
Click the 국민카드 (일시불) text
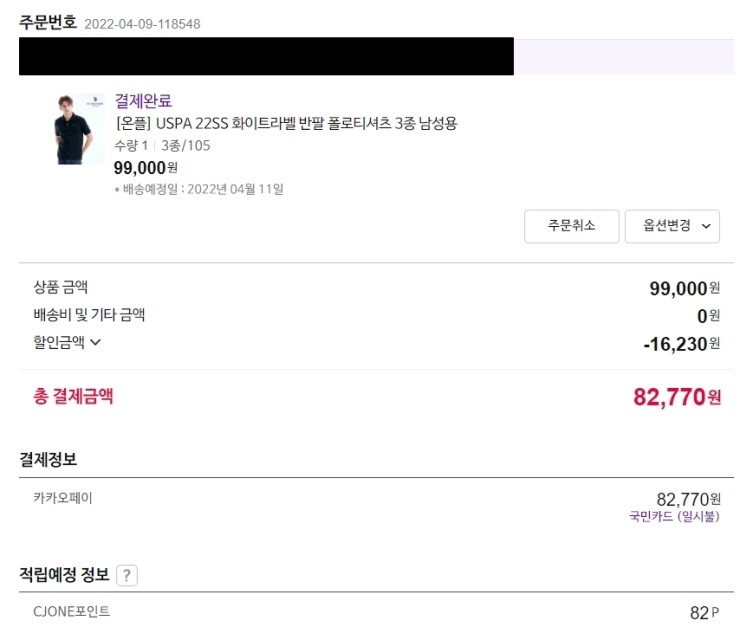(673, 517)
